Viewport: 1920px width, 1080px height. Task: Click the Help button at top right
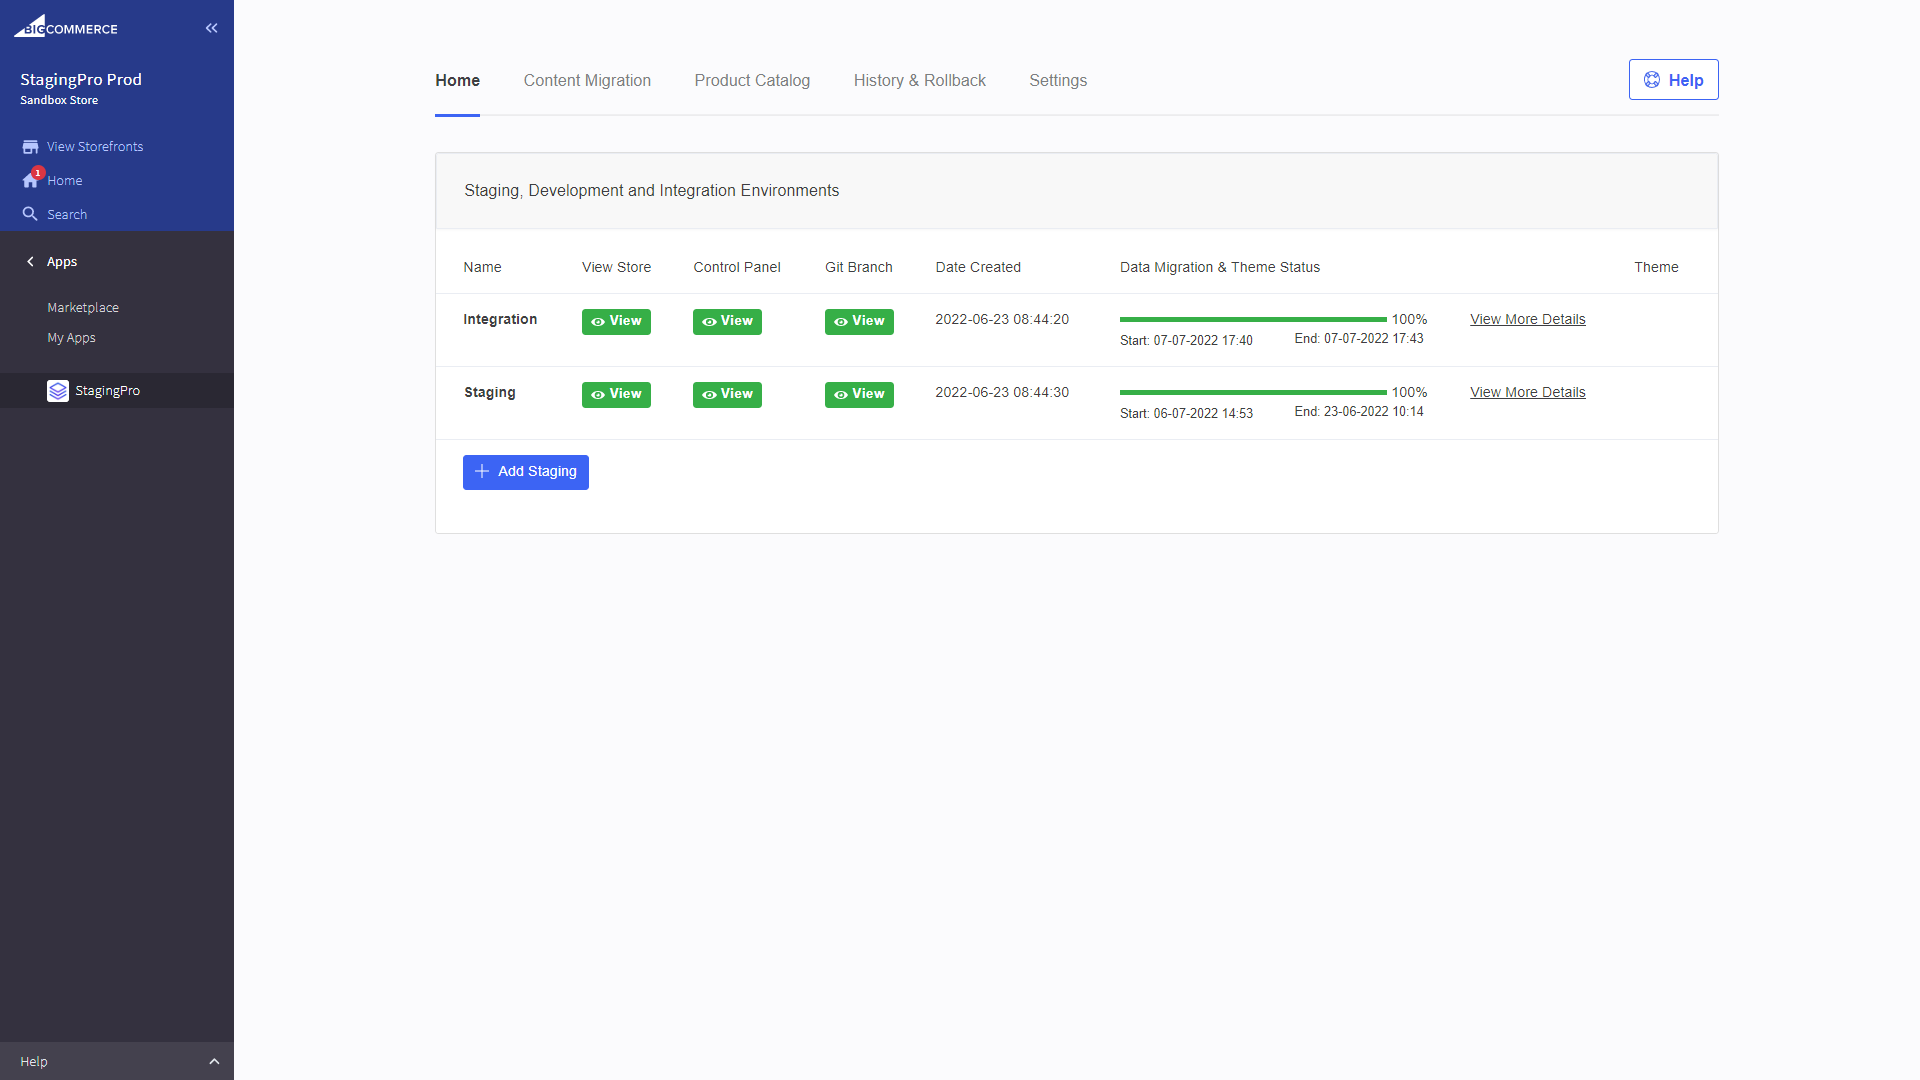click(1673, 80)
